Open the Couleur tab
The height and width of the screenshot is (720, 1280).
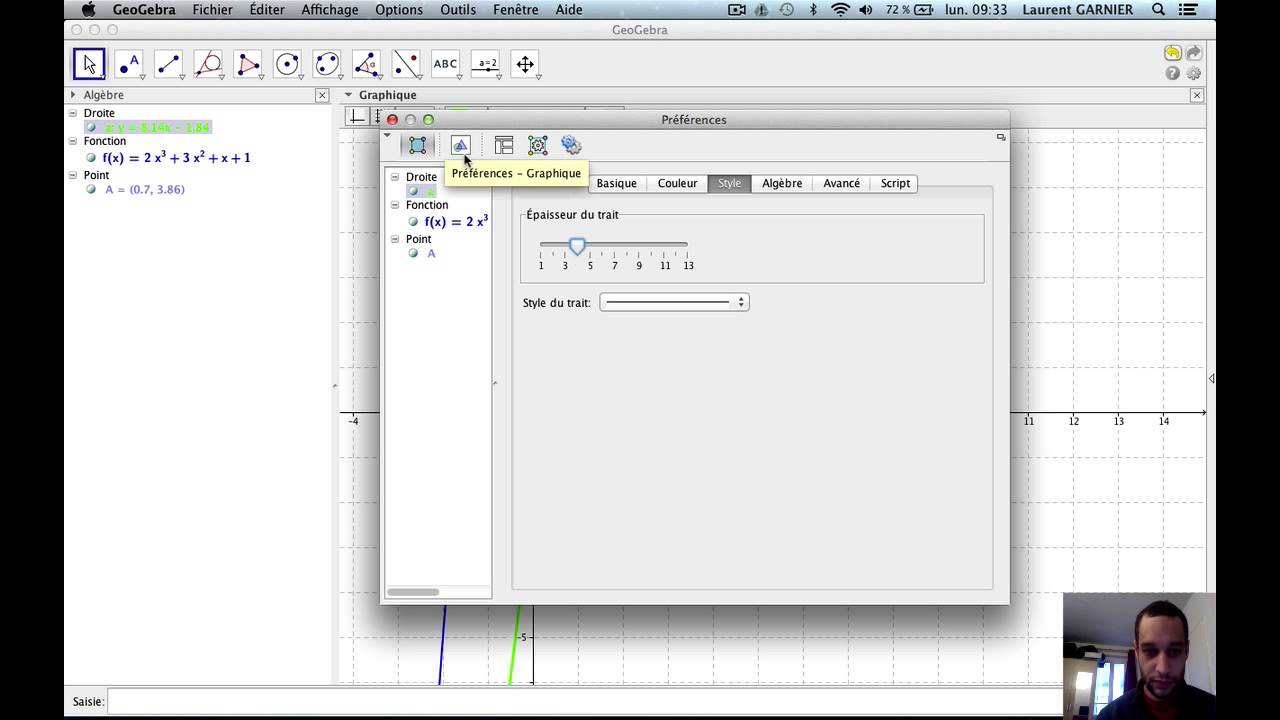677,183
